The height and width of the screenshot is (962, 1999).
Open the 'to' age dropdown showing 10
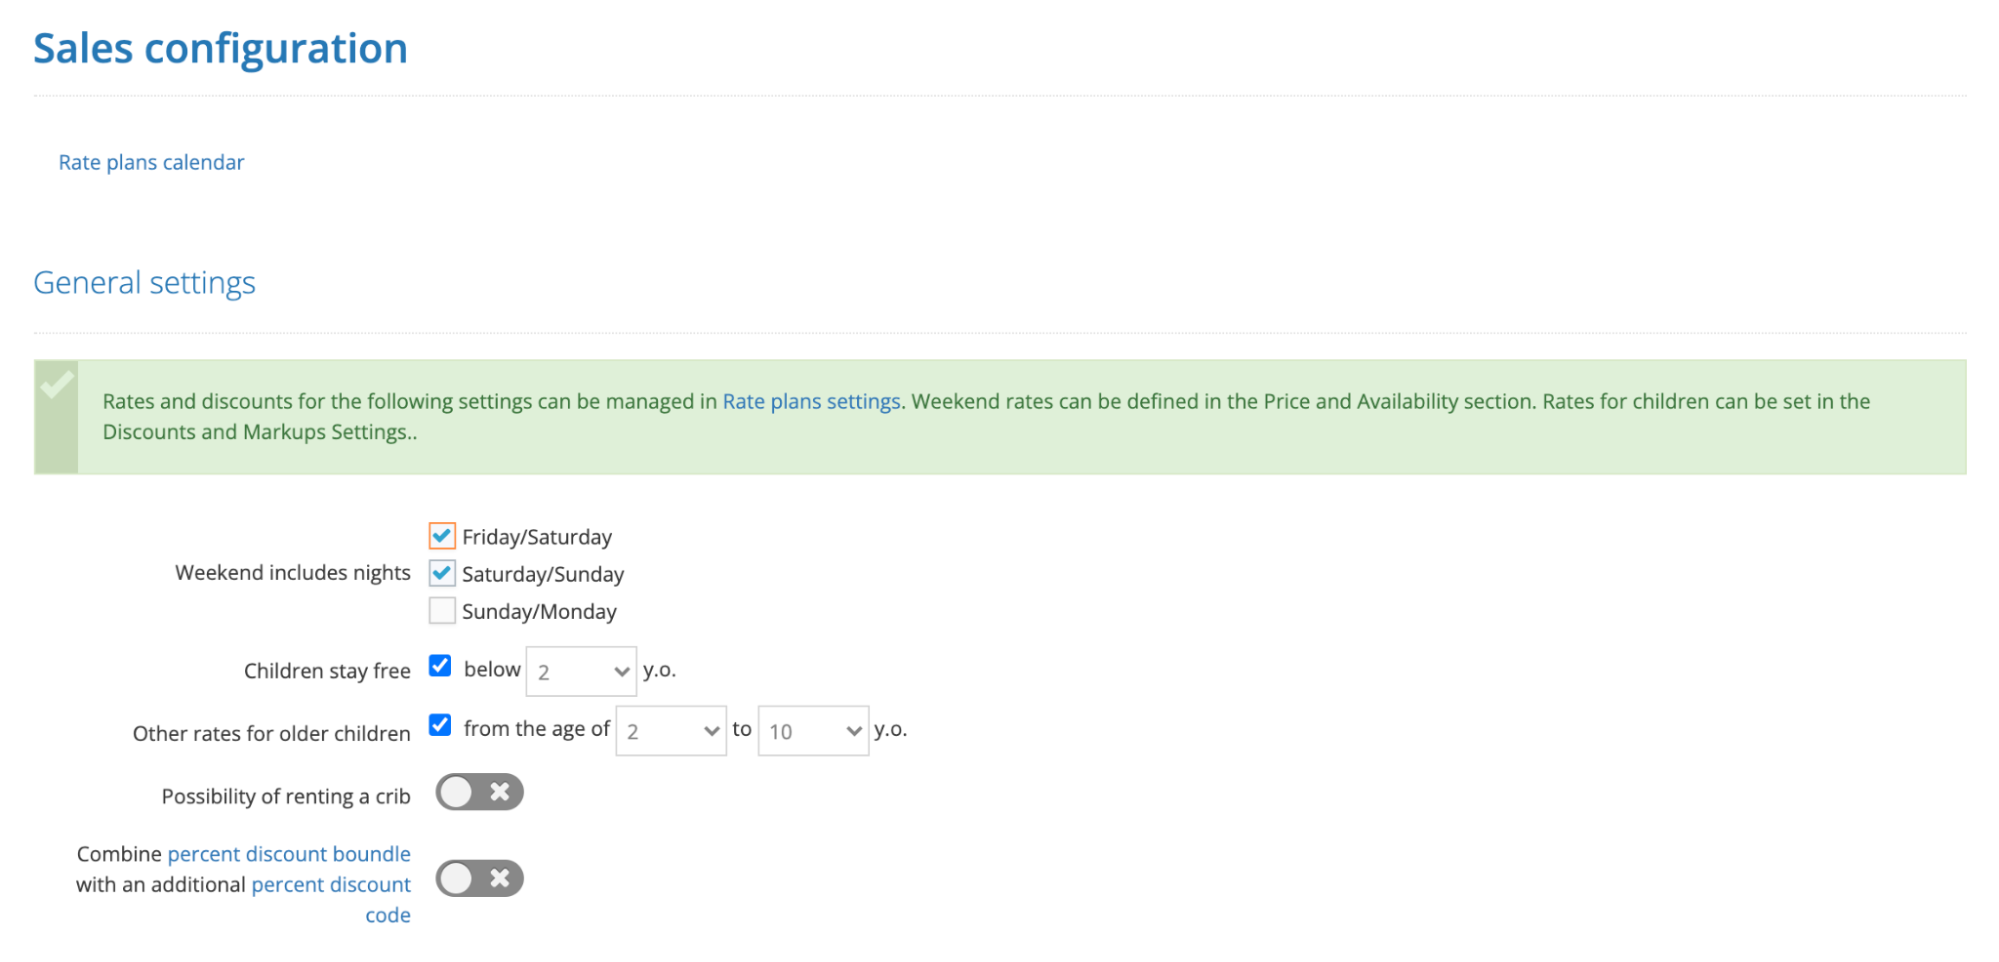[813, 731]
